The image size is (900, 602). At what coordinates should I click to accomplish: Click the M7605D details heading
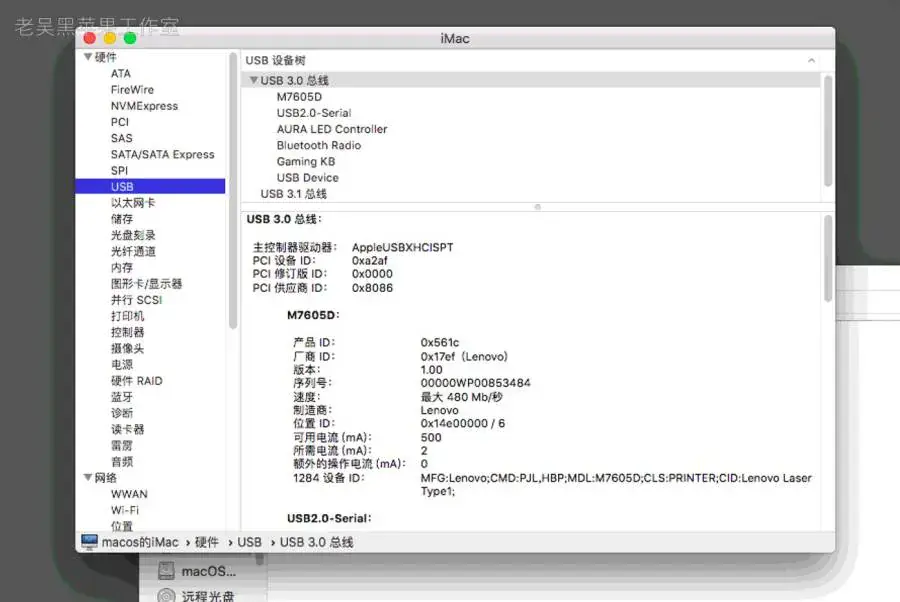tap(313, 314)
